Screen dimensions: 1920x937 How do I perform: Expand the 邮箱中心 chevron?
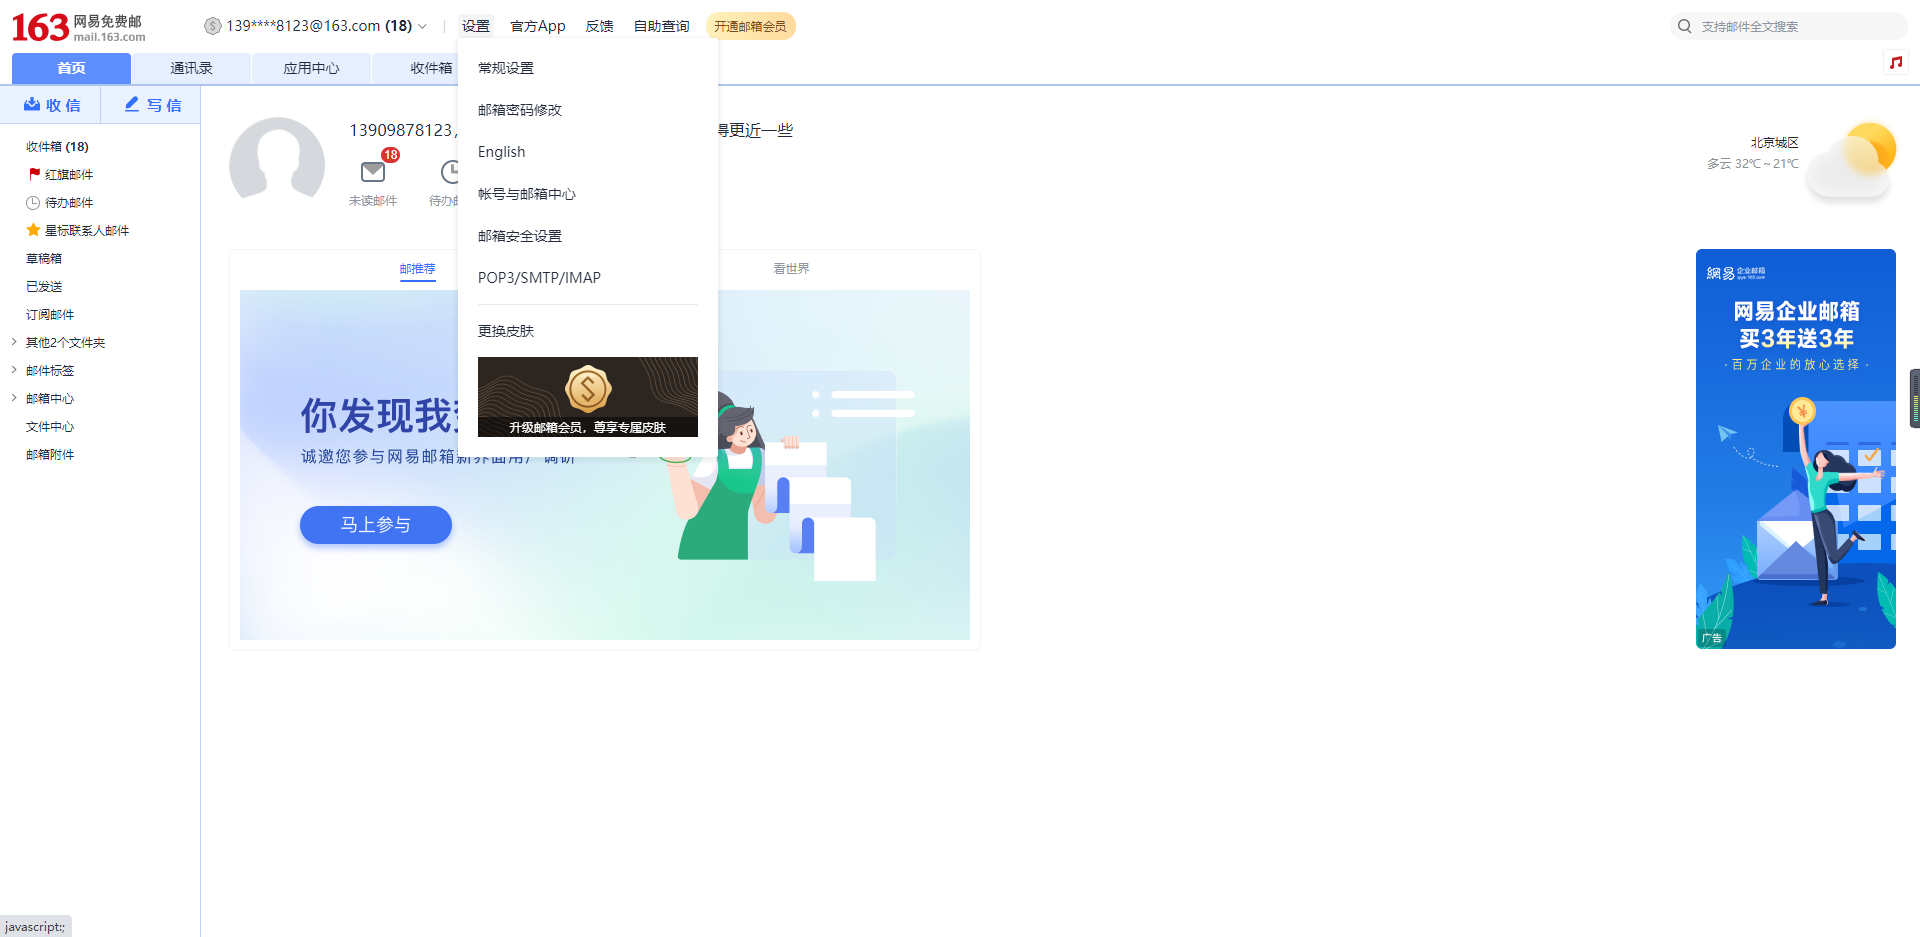click(14, 398)
